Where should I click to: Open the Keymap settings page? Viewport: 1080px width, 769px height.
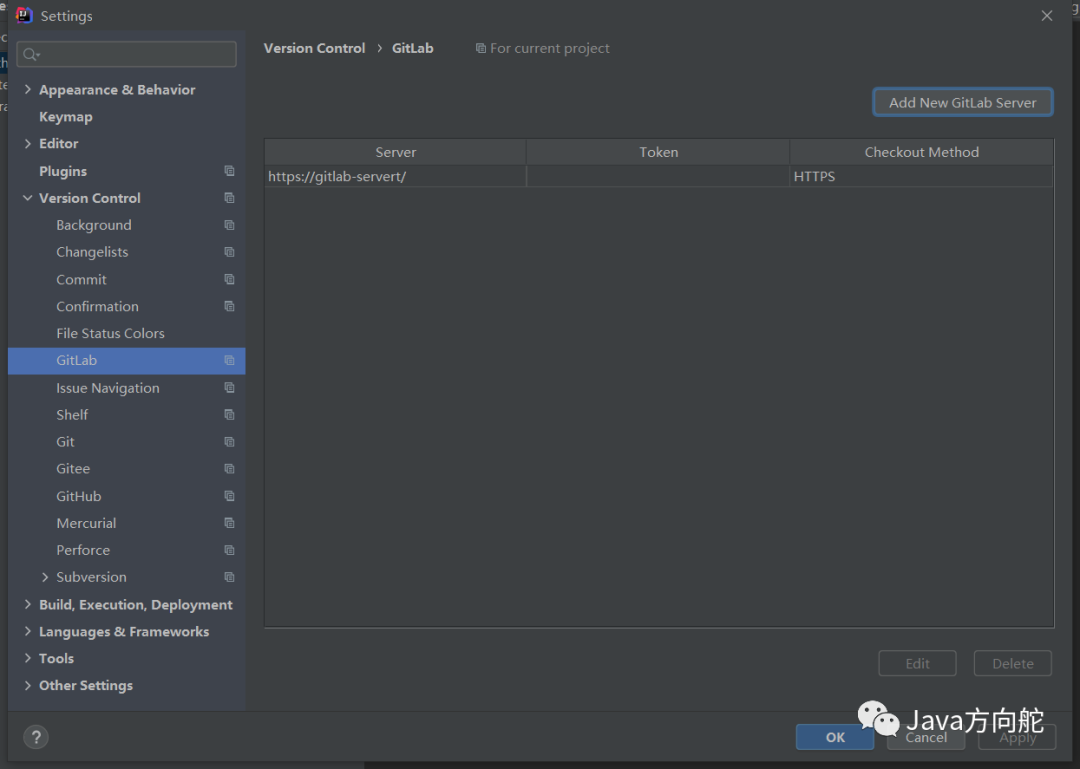(x=65, y=116)
